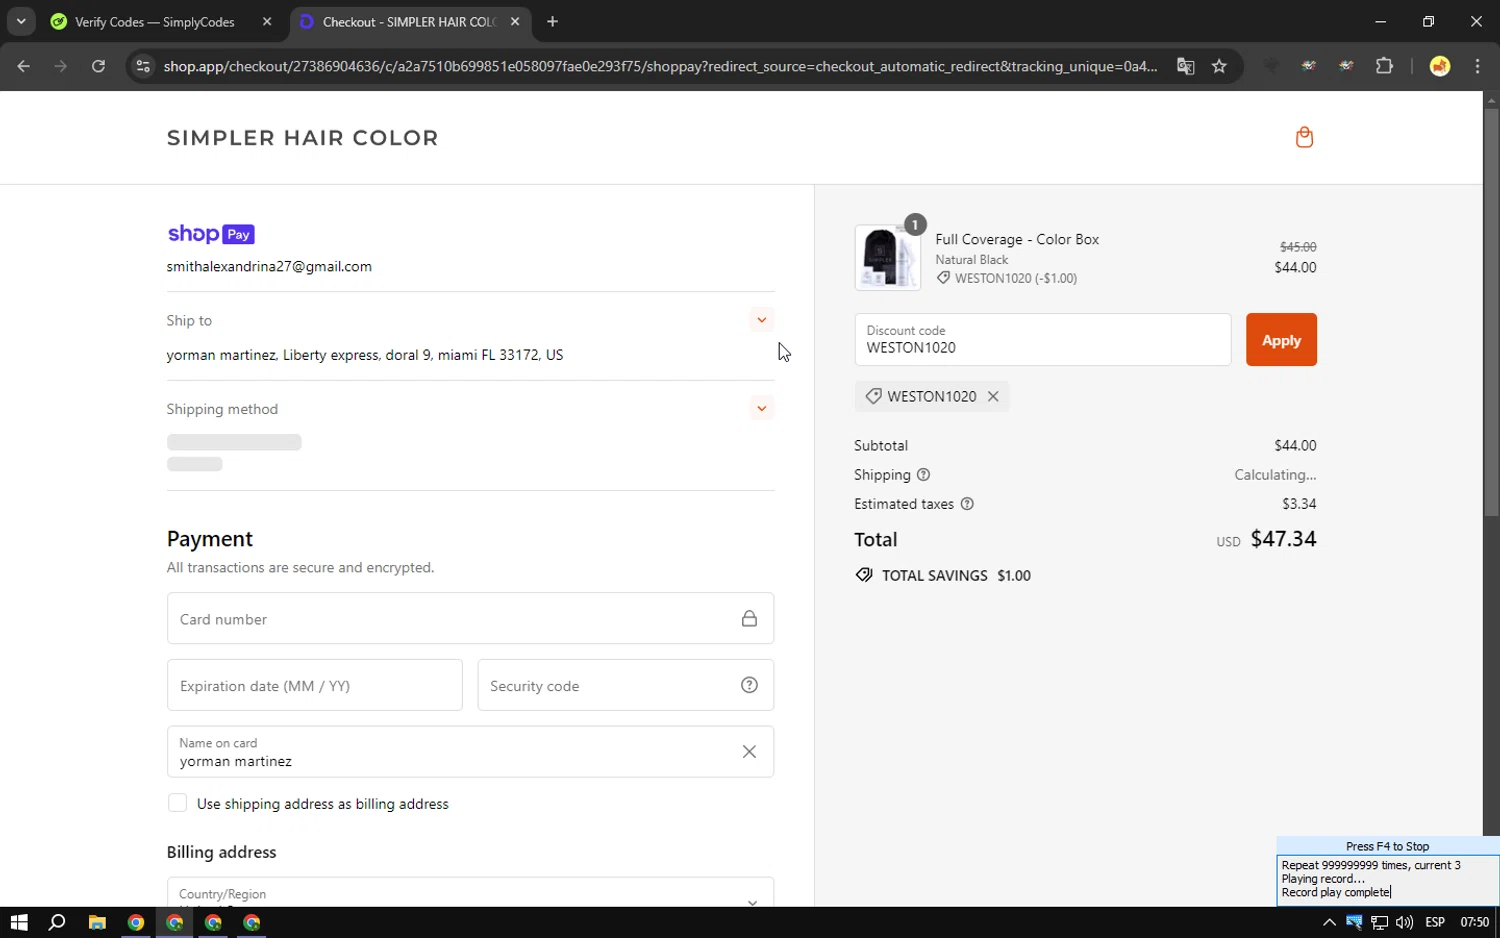Open Windows Start menu
Image resolution: width=1500 pixels, height=938 pixels.
point(19,922)
